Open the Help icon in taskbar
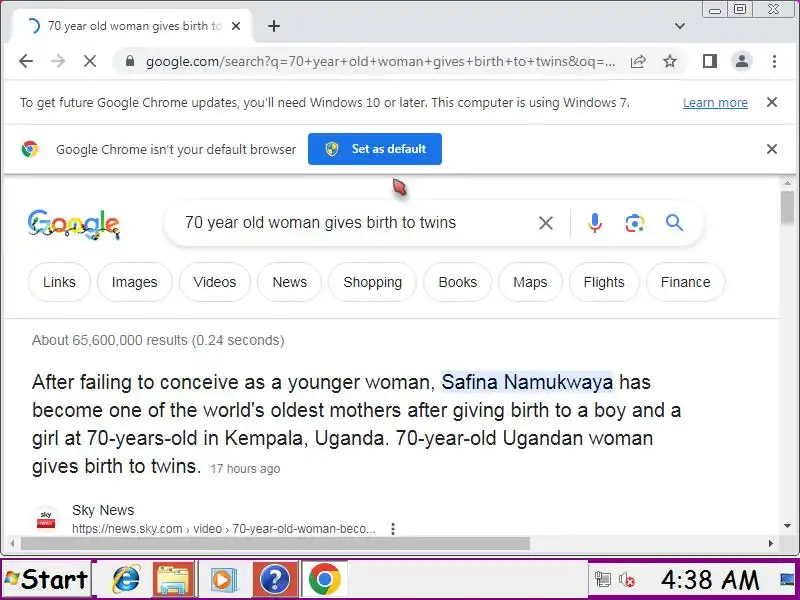Image resolution: width=800 pixels, height=600 pixels. coord(275,580)
